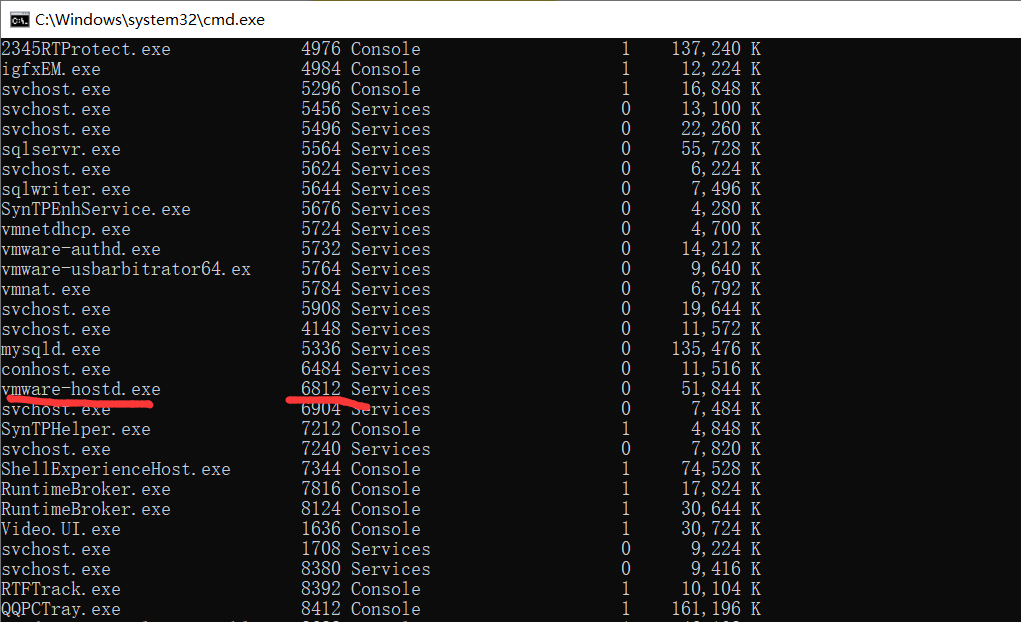The image size is (1021, 622).
Task: Click the conhost.exe process name
Action: (x=56, y=369)
